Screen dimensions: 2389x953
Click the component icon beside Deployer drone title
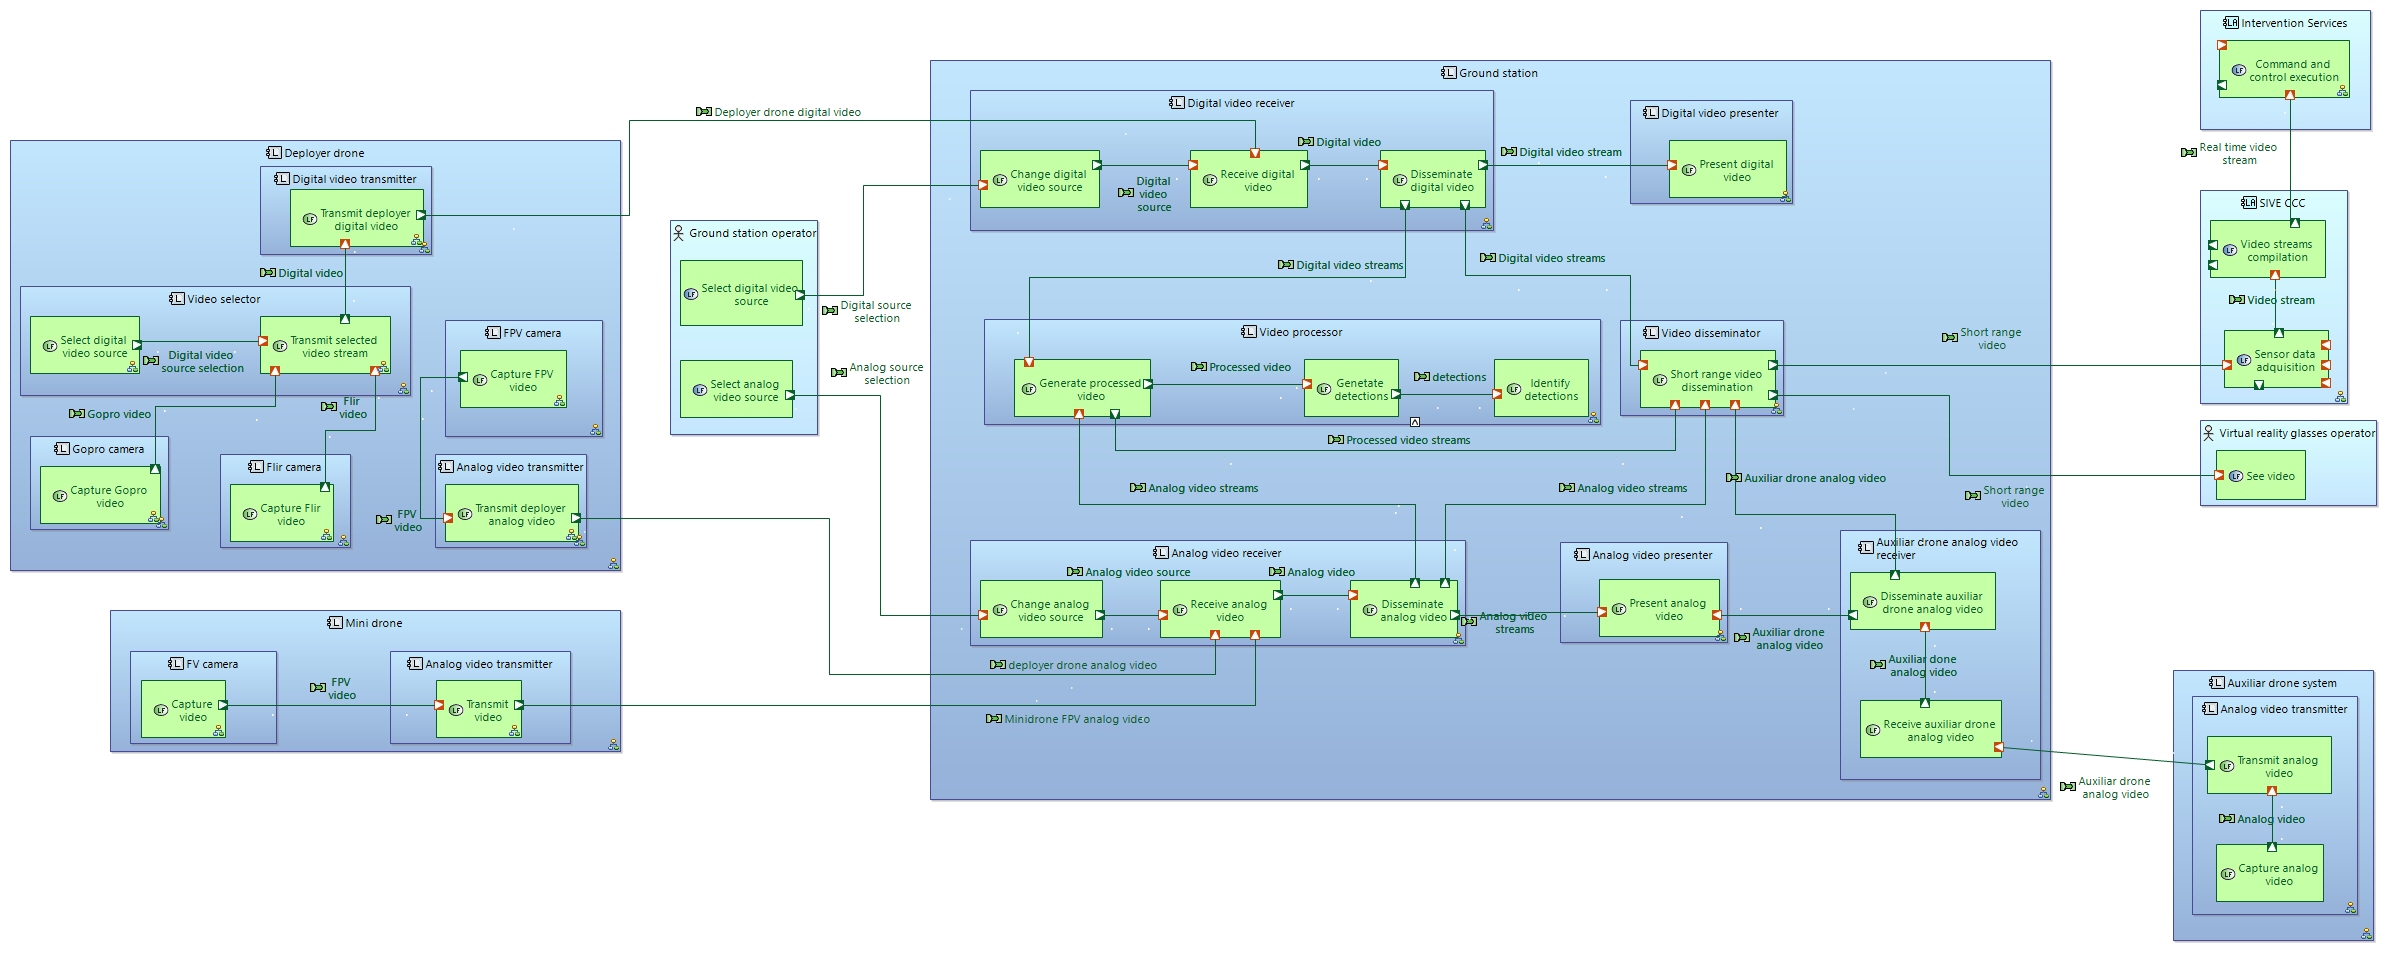pos(274,153)
